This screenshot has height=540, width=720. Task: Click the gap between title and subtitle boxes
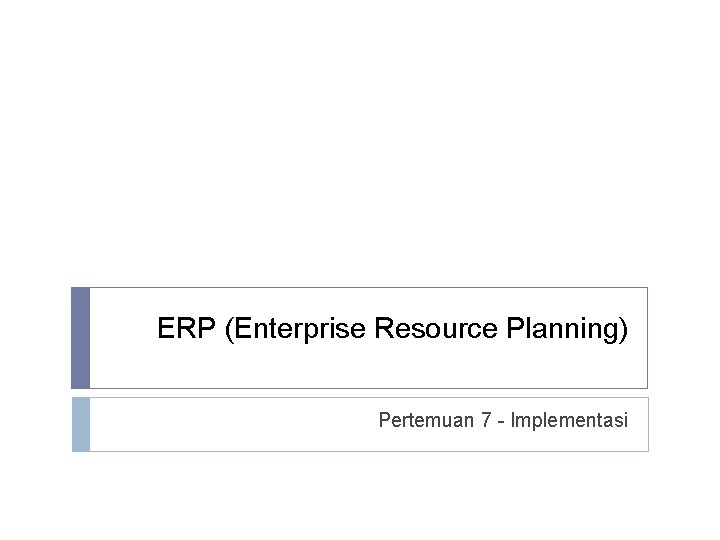pyautogui.click(x=360, y=393)
